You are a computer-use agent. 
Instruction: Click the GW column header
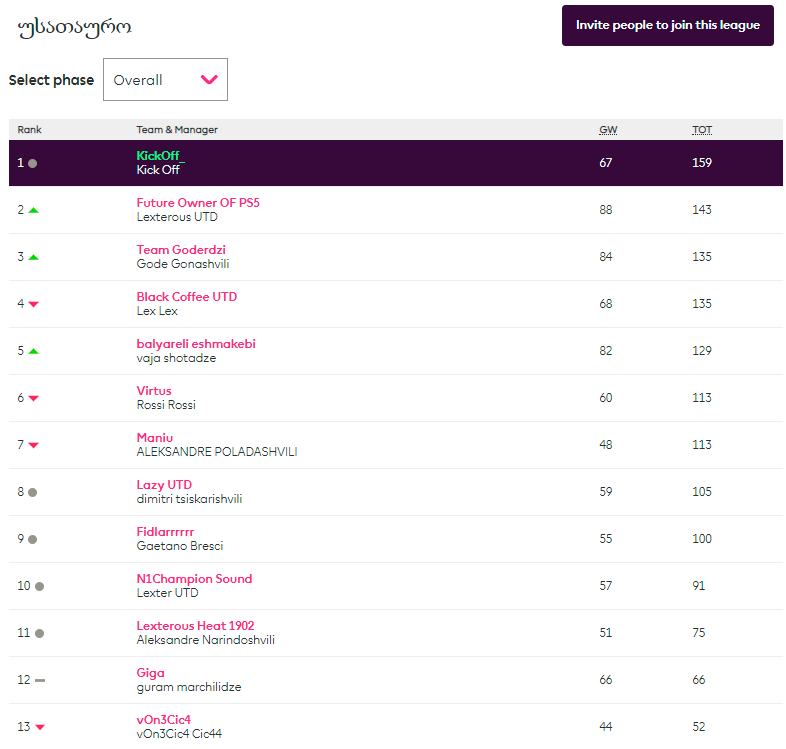(607, 130)
